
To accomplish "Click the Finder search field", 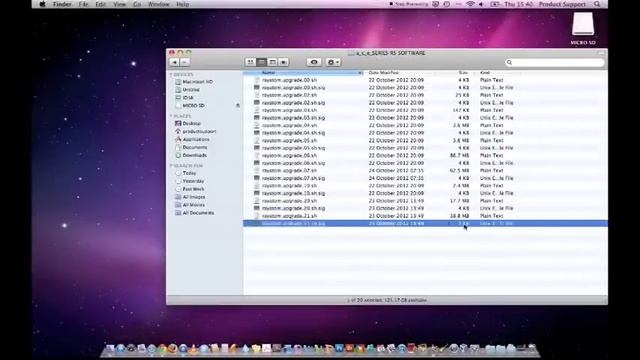I will pyautogui.click(x=554, y=62).
